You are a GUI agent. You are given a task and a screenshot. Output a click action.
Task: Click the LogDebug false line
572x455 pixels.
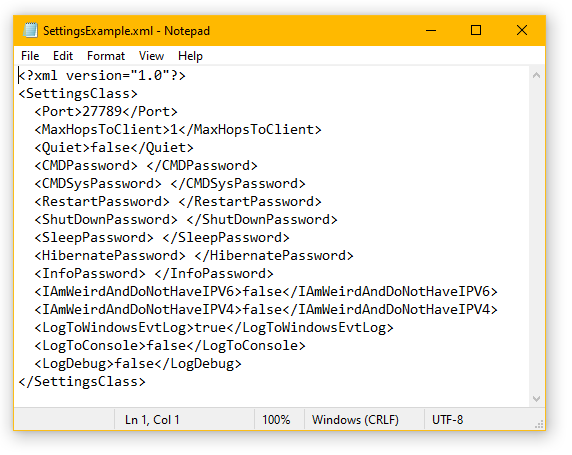point(138,364)
